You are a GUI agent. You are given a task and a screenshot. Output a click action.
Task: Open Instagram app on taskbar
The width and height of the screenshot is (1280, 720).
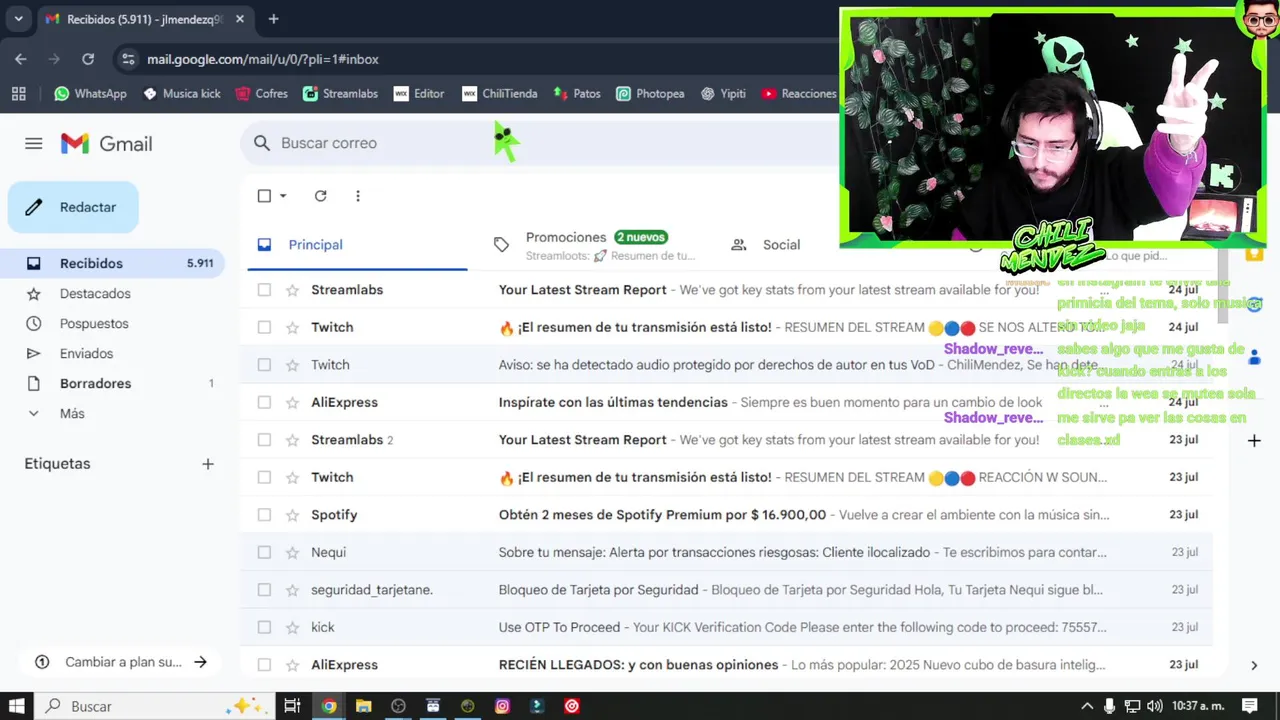point(502,706)
